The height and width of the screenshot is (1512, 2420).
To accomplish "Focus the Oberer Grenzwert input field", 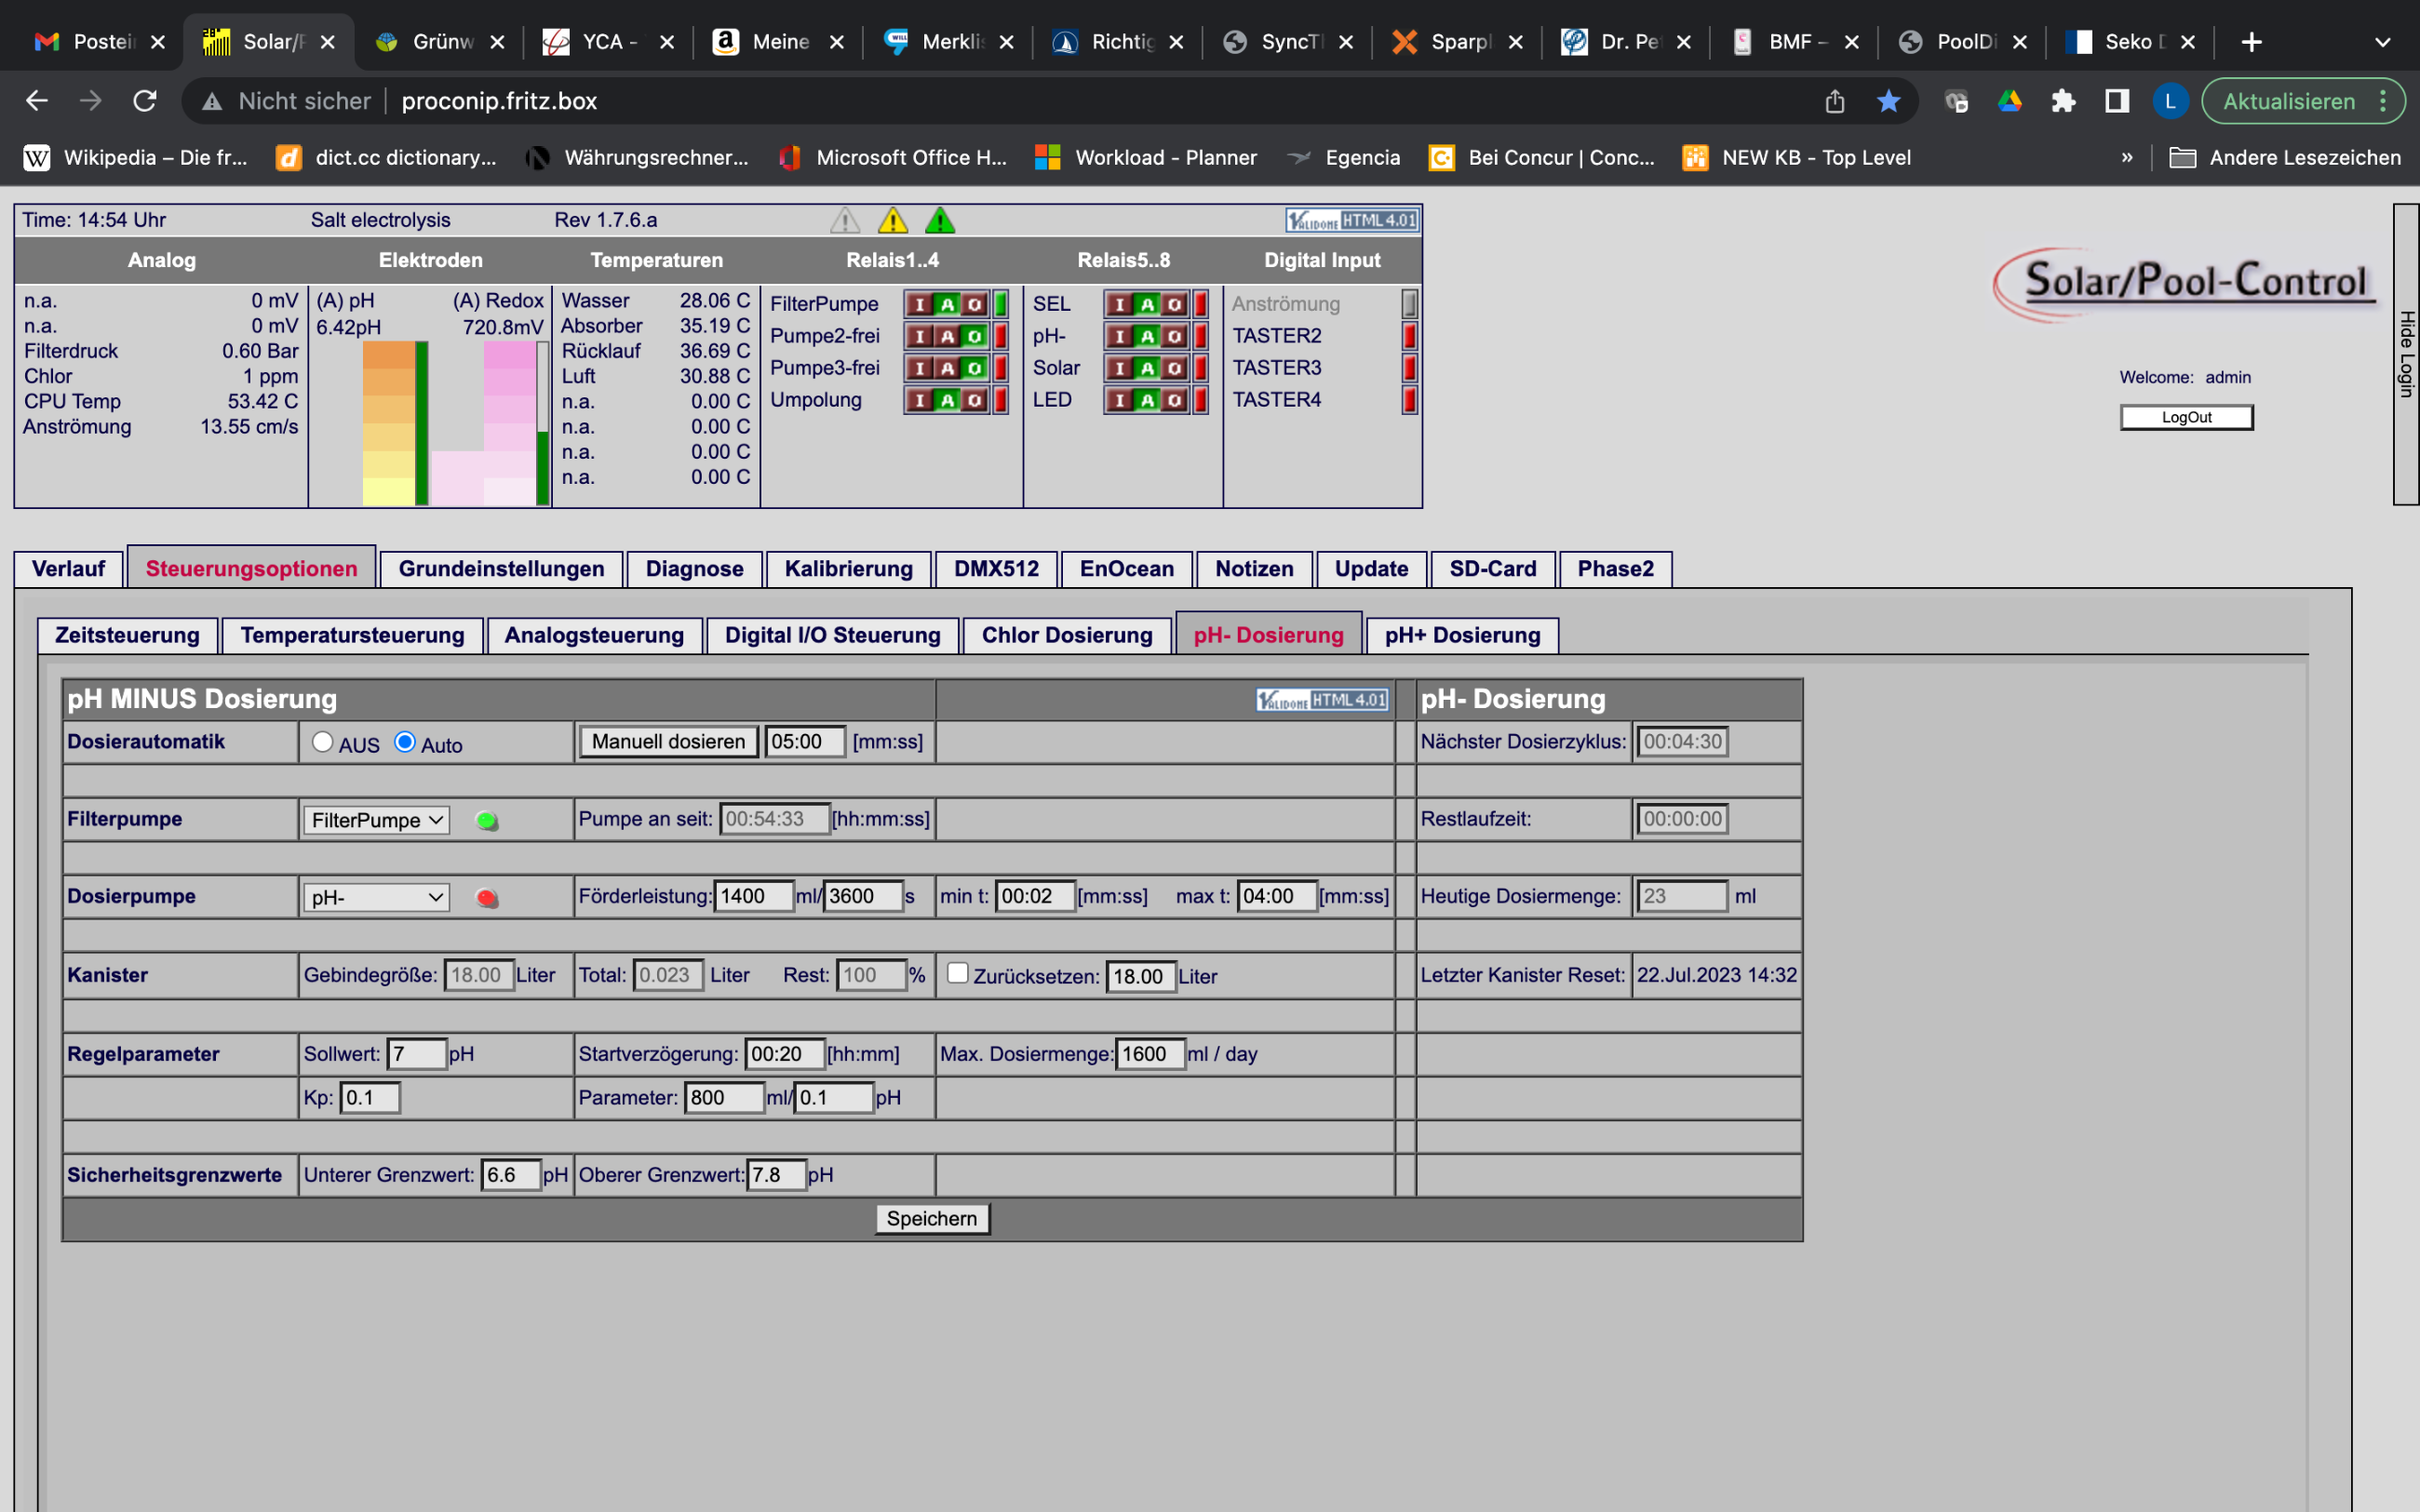I will (x=776, y=1175).
